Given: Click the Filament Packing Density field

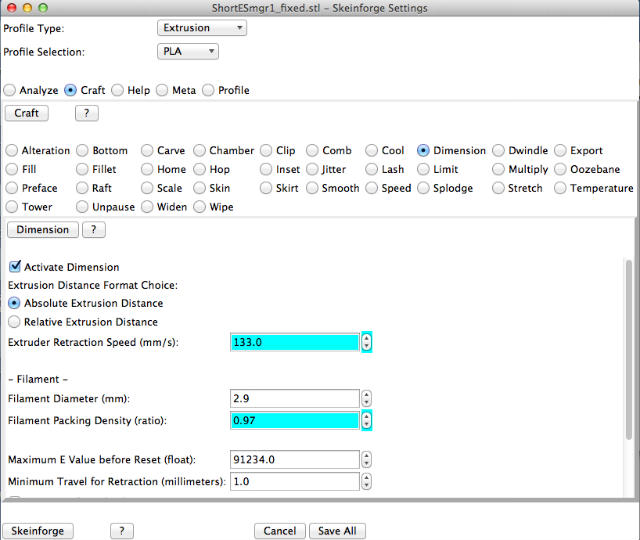Looking at the screenshot, I should (295, 420).
